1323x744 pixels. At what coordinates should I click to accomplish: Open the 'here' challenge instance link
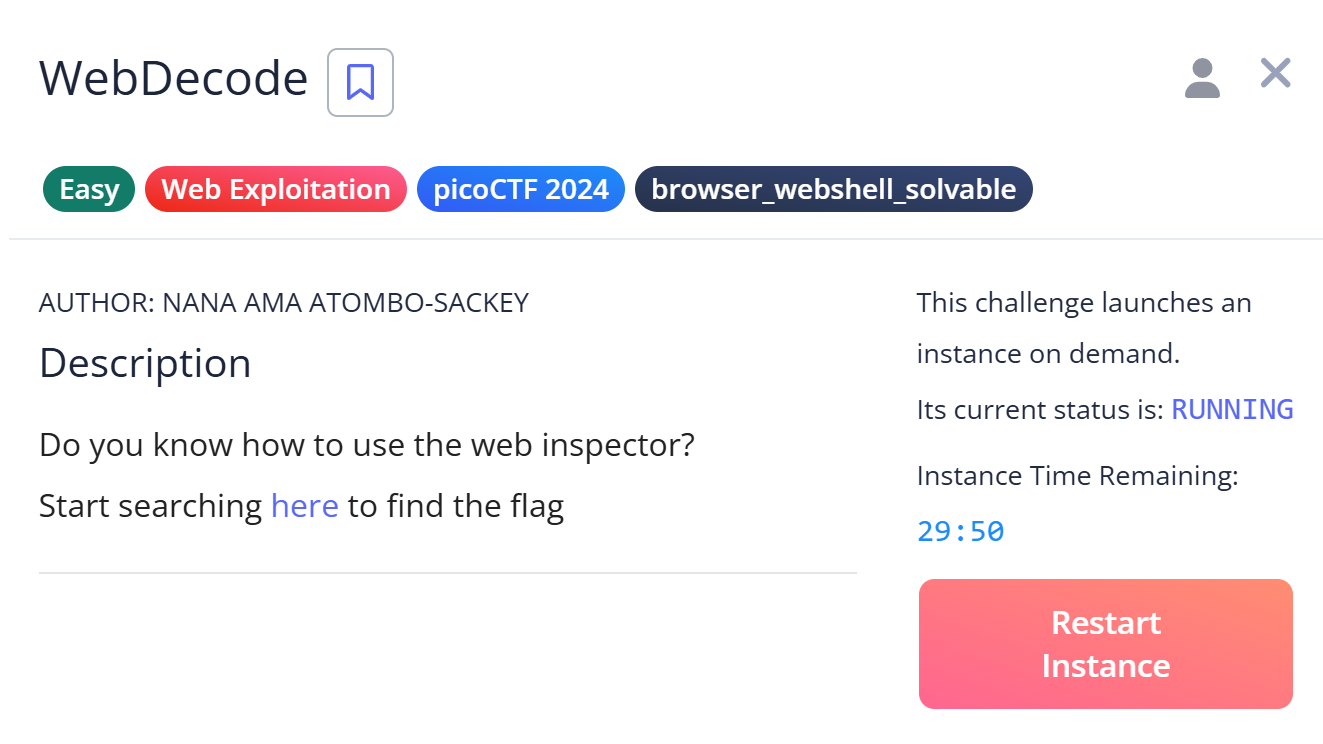click(x=304, y=506)
